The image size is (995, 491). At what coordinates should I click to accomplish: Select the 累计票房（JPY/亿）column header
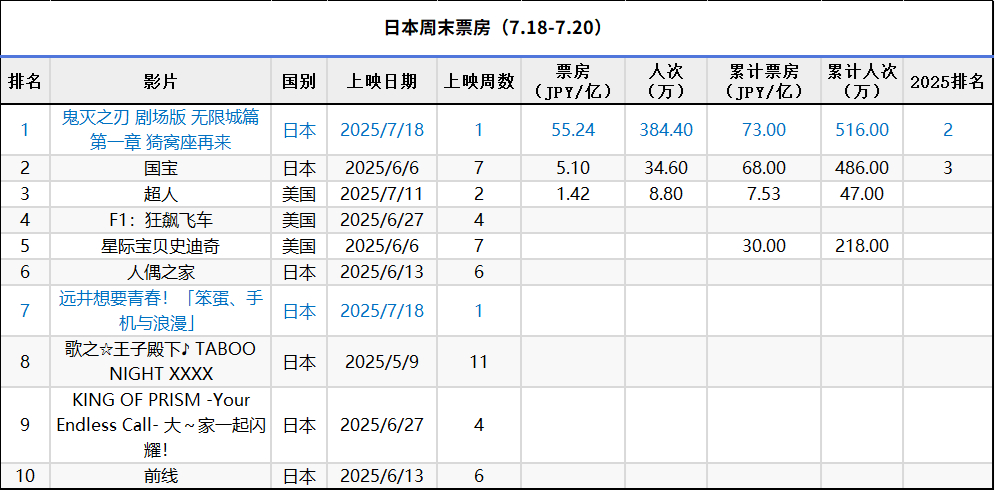coord(764,81)
